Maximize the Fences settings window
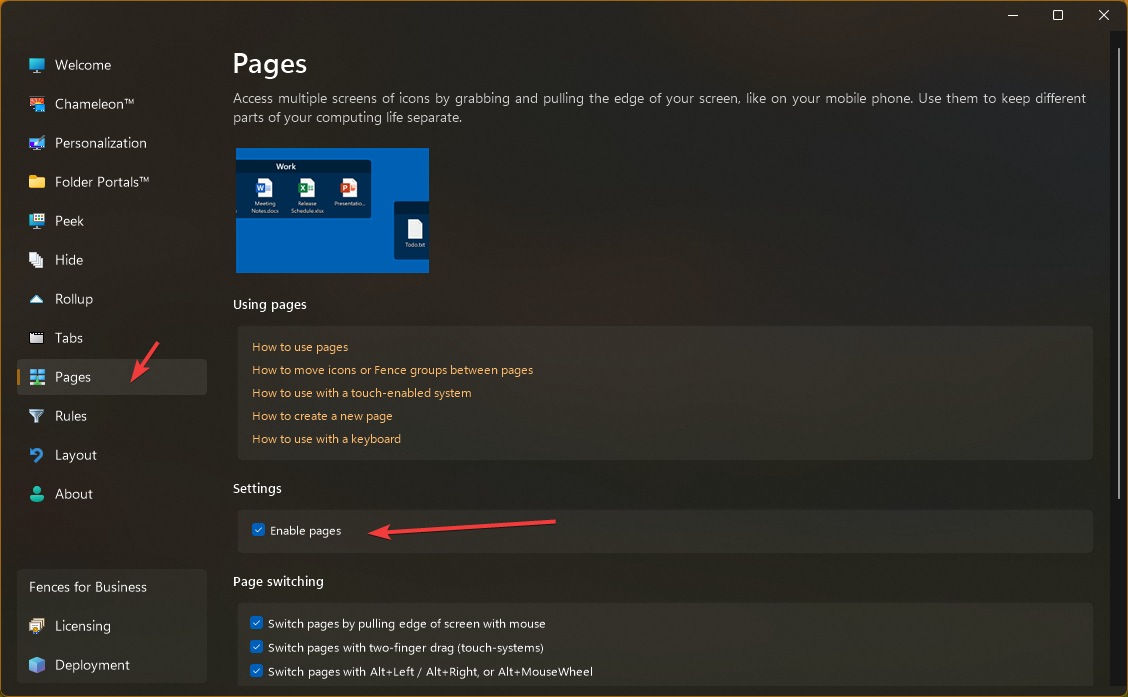 coord(1058,15)
